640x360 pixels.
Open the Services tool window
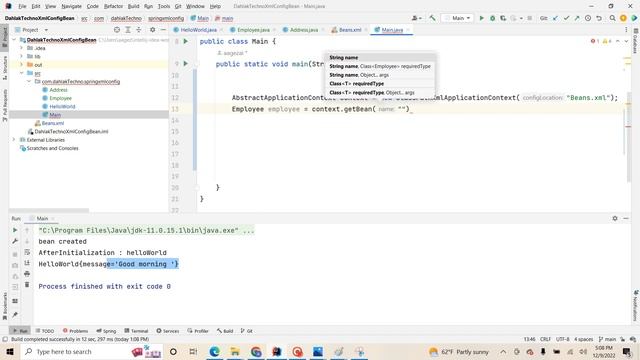[168, 331]
